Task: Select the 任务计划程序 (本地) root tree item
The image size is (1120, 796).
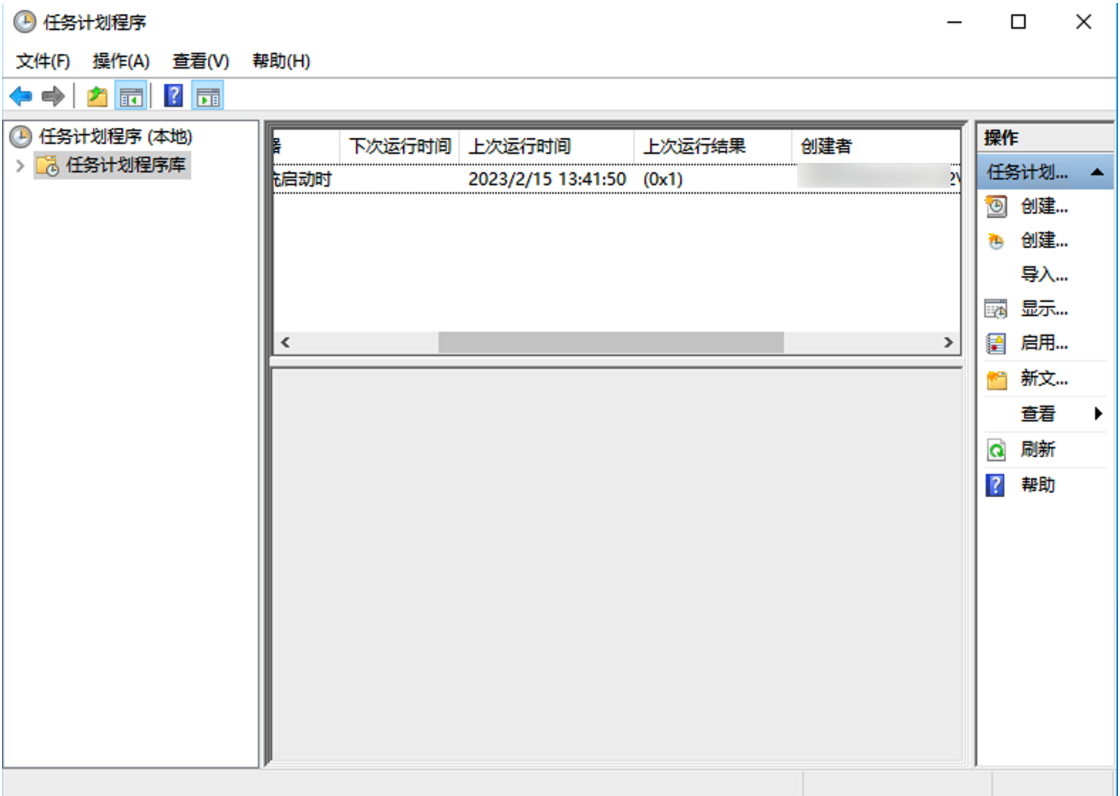Action: point(115,137)
